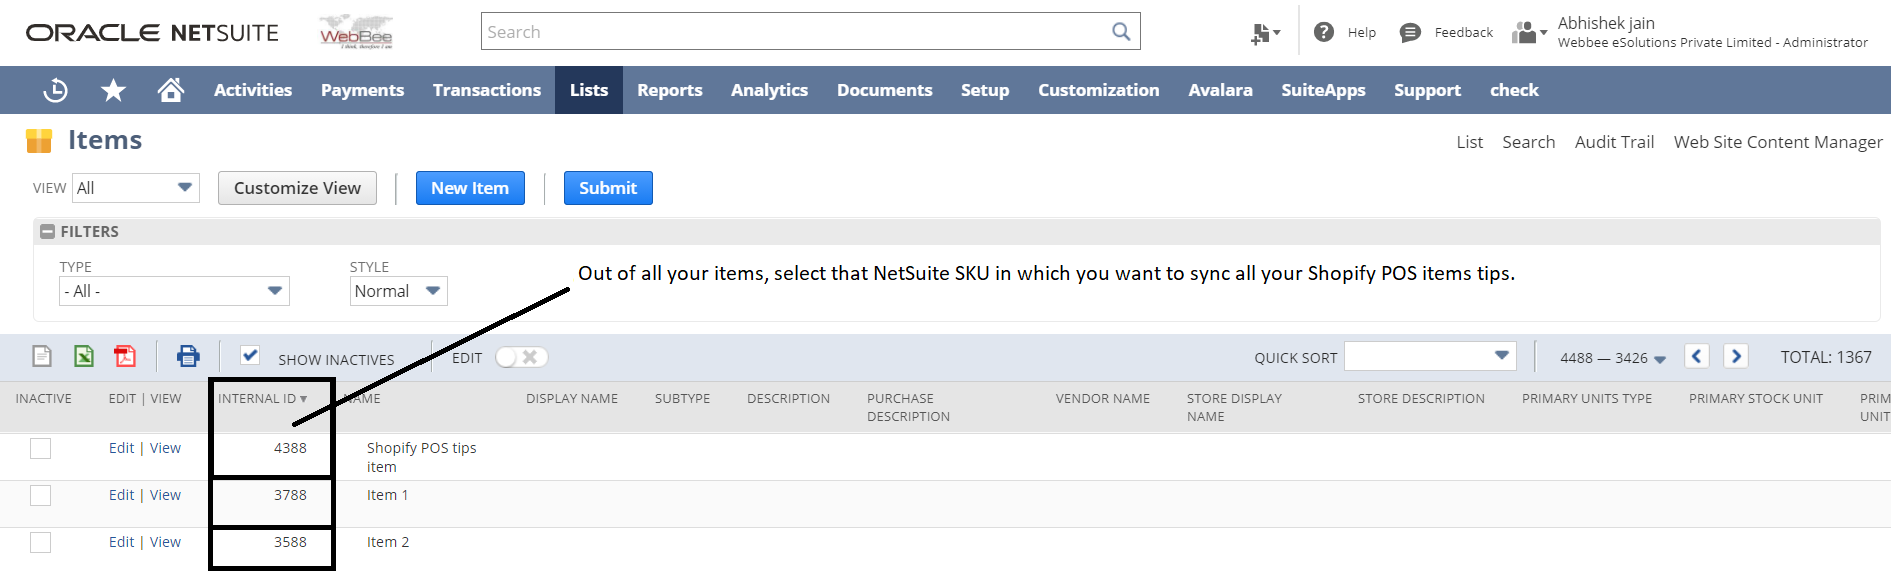
Task: Tick the Inactive checkbox for Item 1
Action: 40,495
